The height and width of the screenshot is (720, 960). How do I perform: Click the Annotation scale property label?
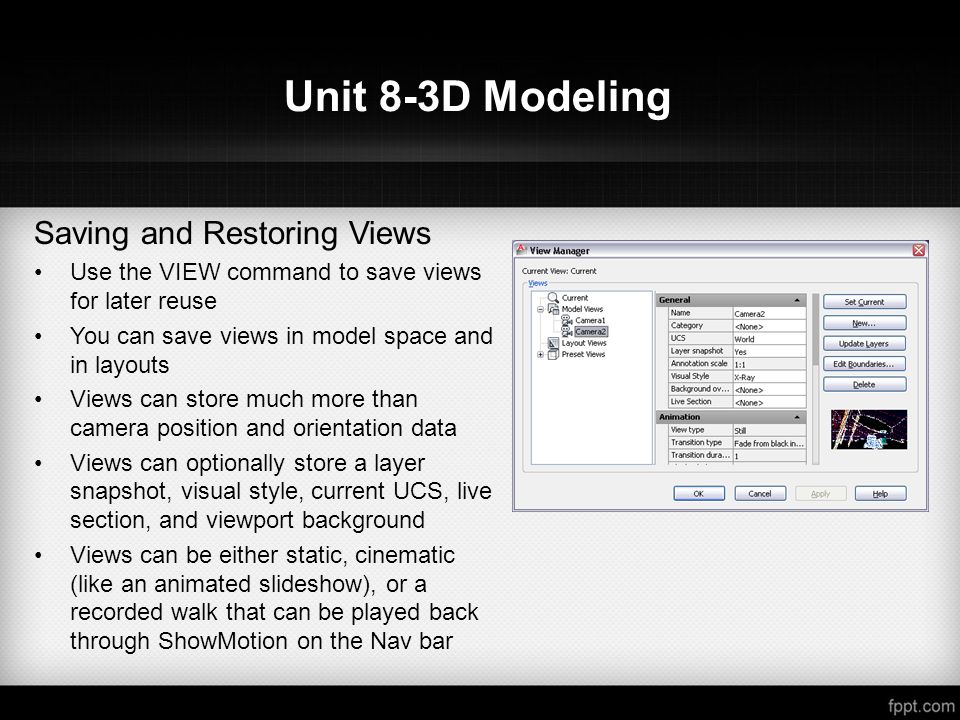(x=699, y=364)
